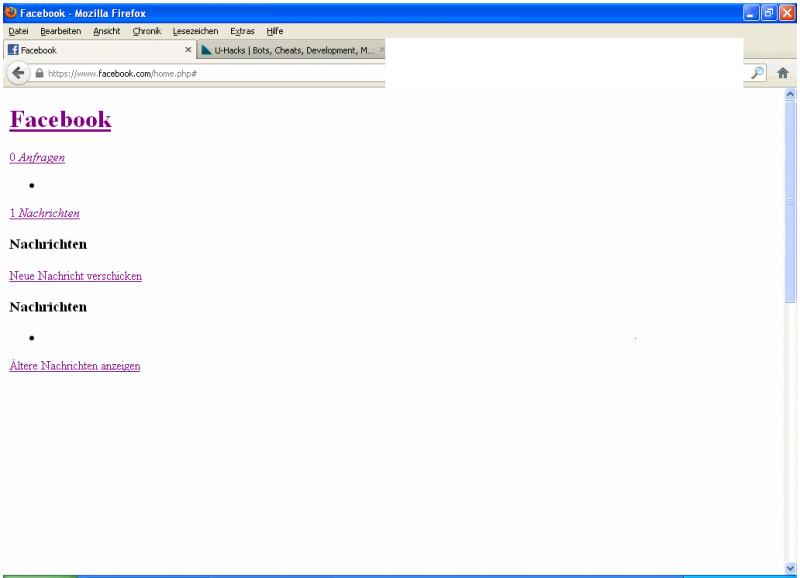Click the search magnifier icon
The height and width of the screenshot is (578, 800).
tap(757, 73)
